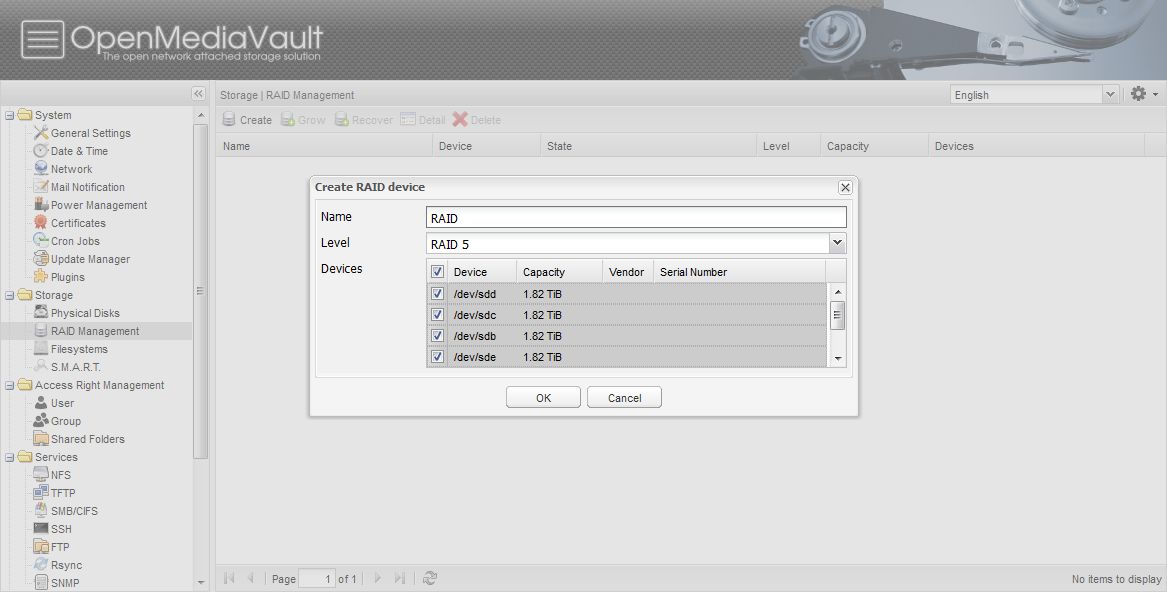
Task: Sort RAID grid by State column
Action: (x=648, y=146)
